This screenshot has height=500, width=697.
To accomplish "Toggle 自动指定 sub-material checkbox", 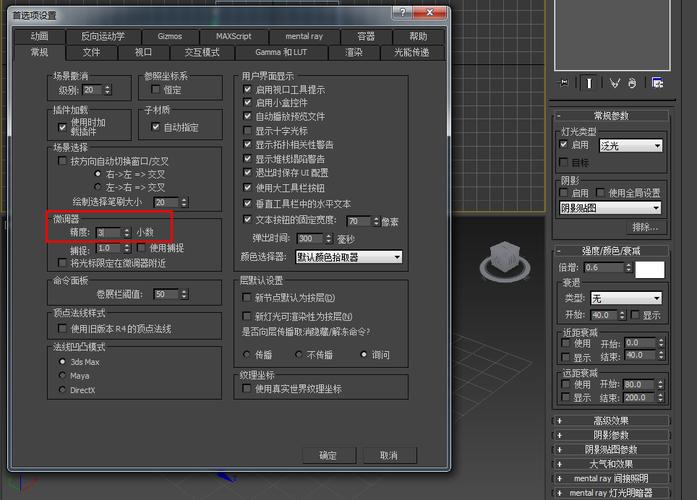I will (x=156, y=127).
